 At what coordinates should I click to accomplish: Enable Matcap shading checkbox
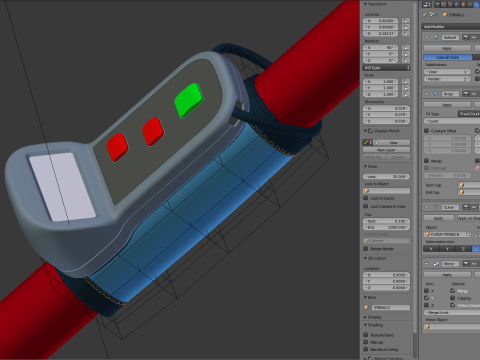coord(366,342)
